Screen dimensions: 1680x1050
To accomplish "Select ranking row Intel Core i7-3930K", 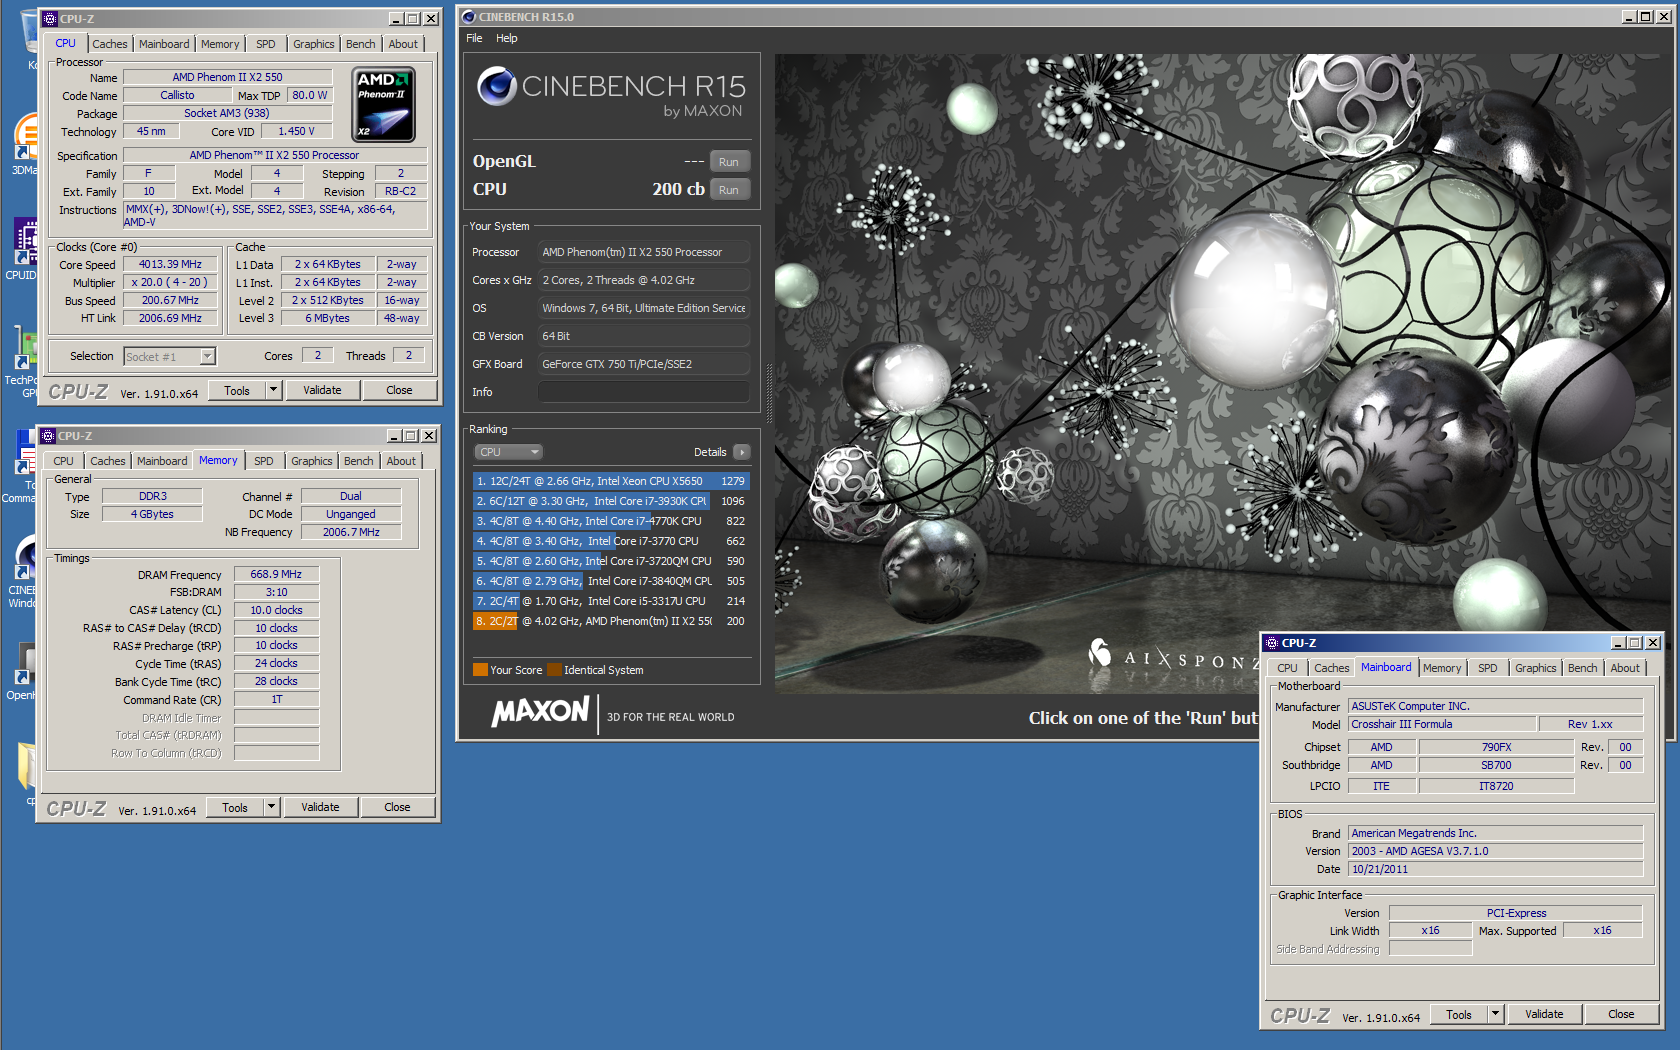I will coord(610,501).
